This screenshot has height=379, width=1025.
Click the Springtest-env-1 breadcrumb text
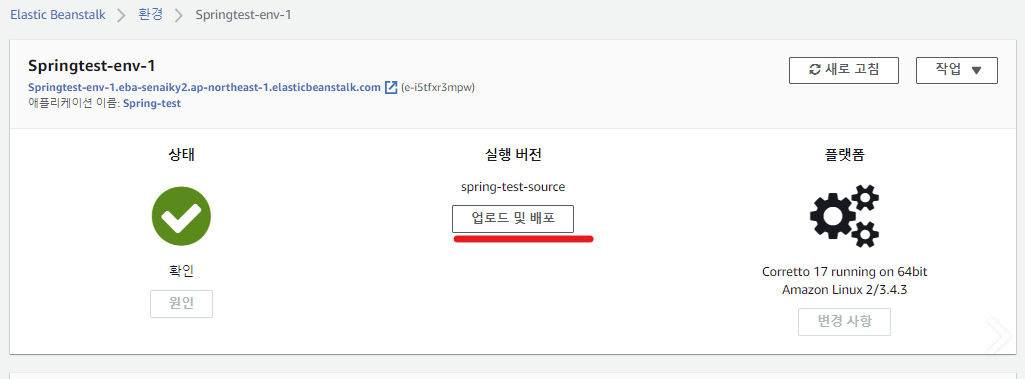(243, 15)
